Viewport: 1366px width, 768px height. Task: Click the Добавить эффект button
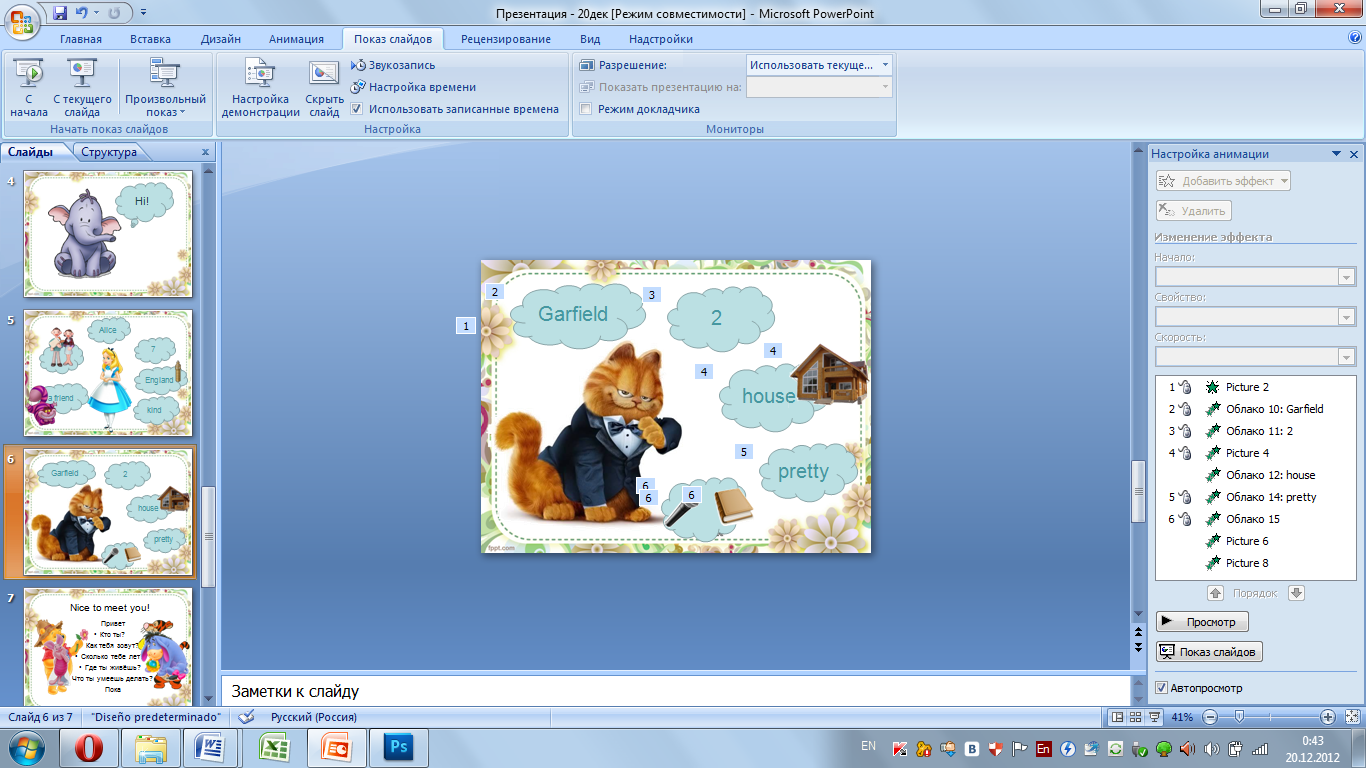(x=1223, y=181)
